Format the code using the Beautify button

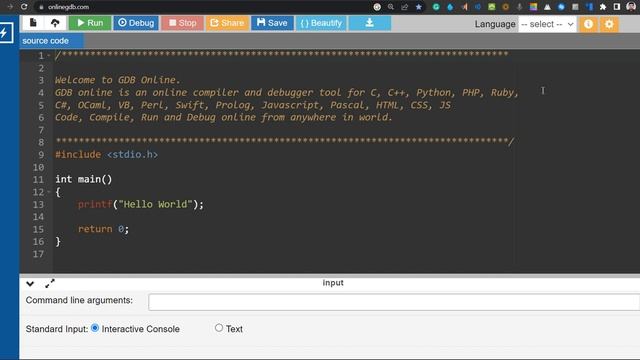tap(321, 23)
